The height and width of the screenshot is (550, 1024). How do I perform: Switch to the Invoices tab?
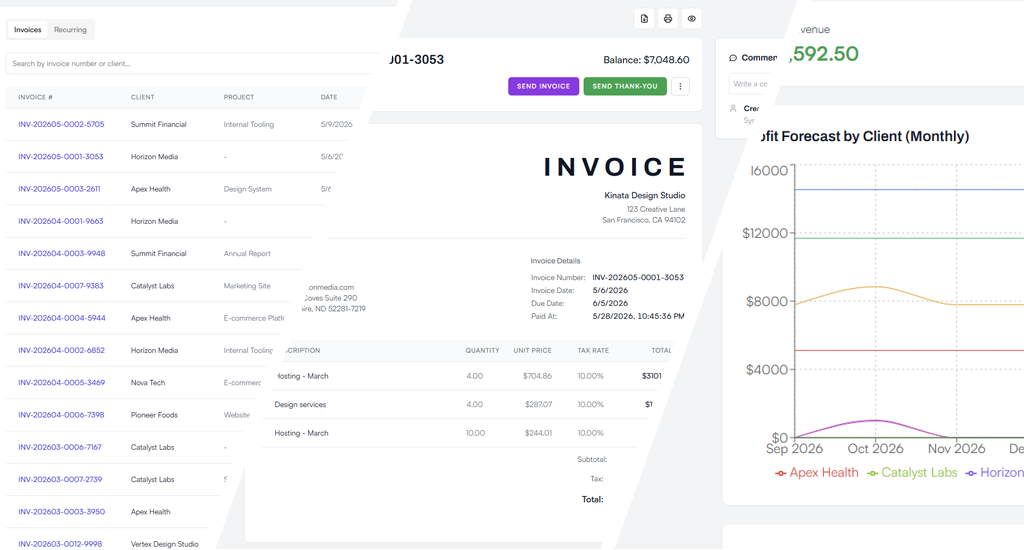(x=27, y=29)
